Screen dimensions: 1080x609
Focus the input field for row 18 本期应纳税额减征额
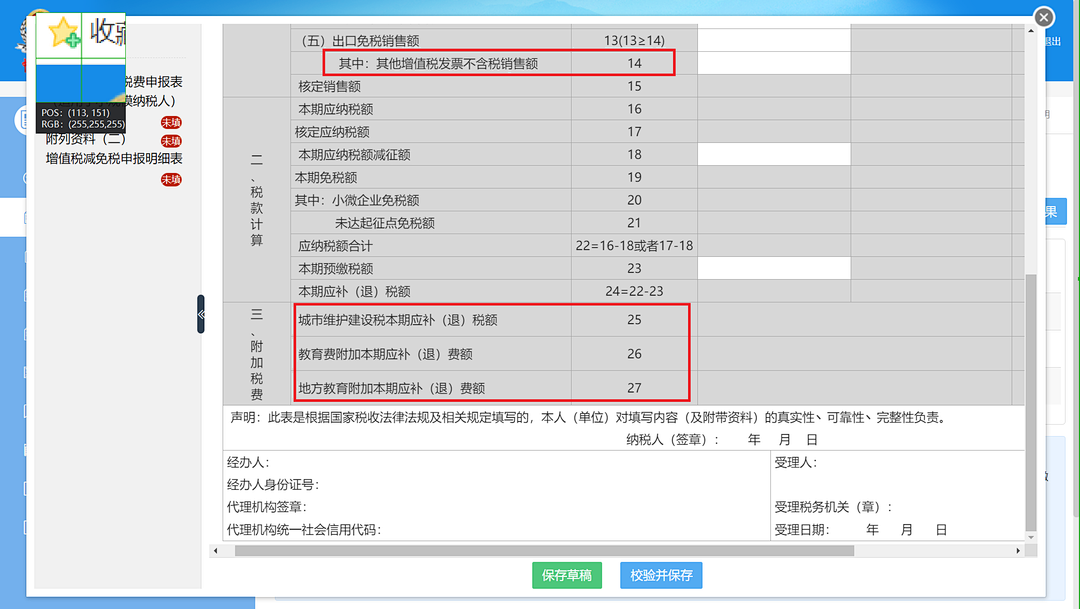tap(774, 154)
